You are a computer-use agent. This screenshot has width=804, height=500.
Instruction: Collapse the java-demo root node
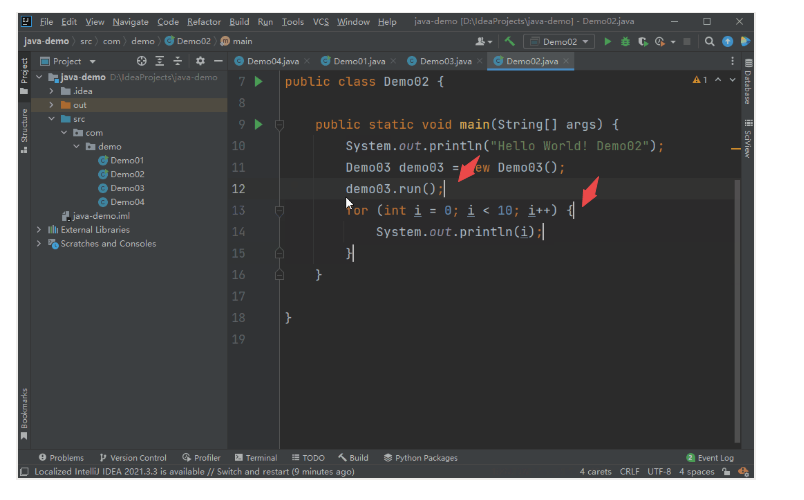(x=39, y=77)
